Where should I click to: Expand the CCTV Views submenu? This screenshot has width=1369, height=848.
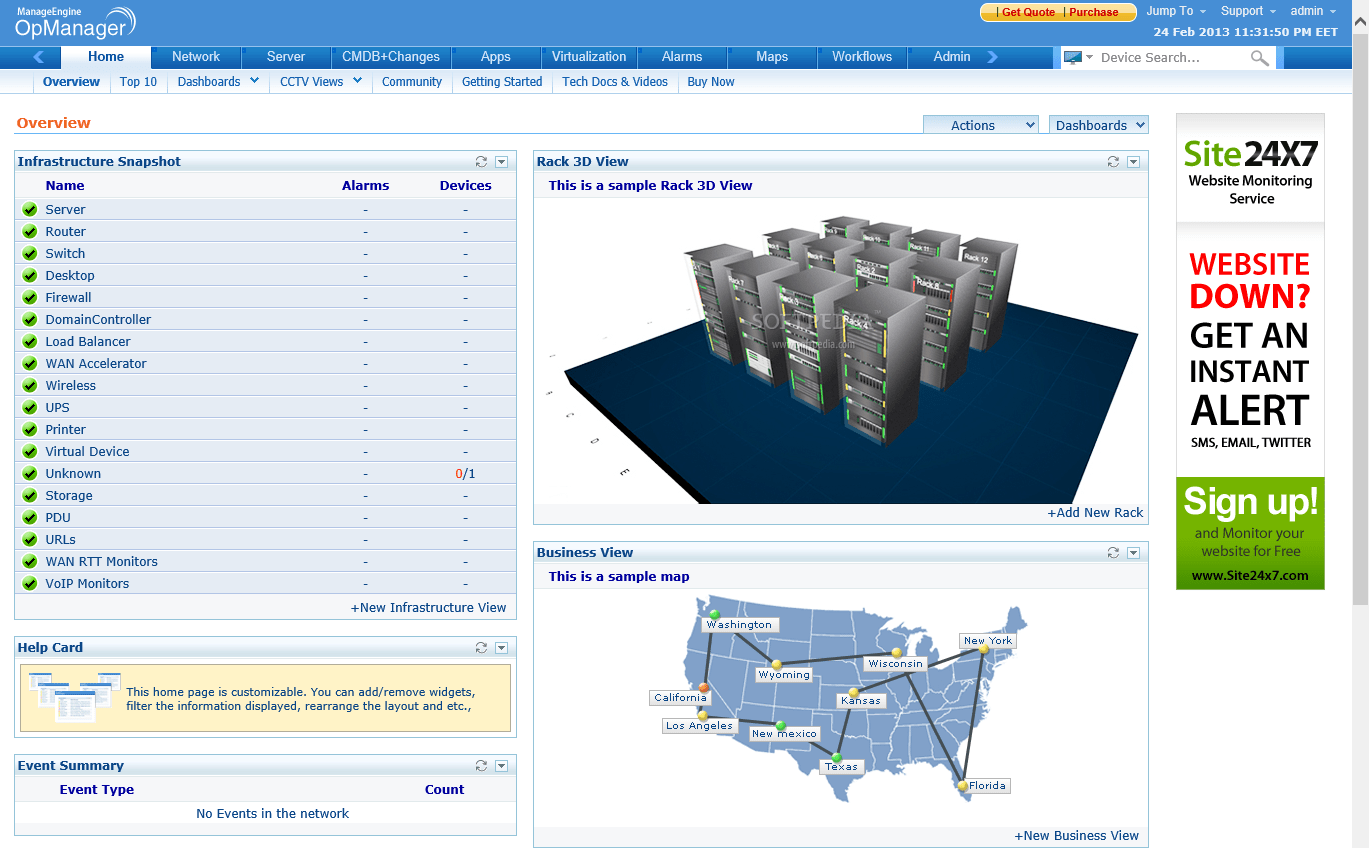click(318, 82)
